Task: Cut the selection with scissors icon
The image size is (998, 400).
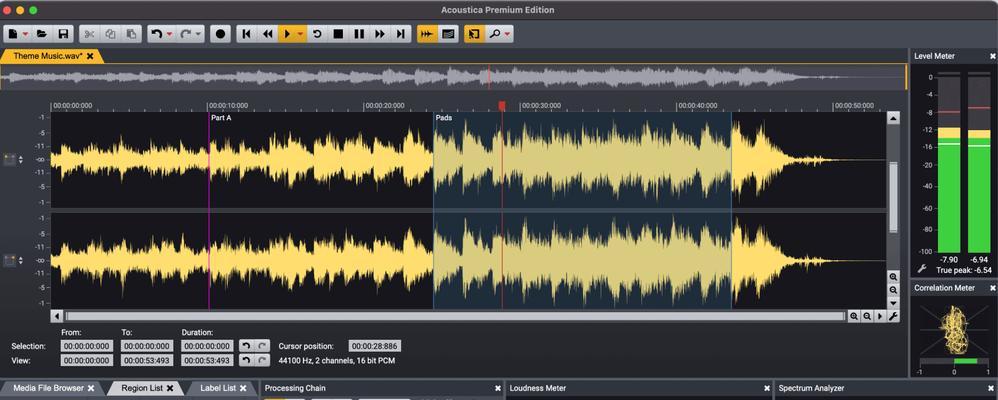Action: [x=90, y=34]
